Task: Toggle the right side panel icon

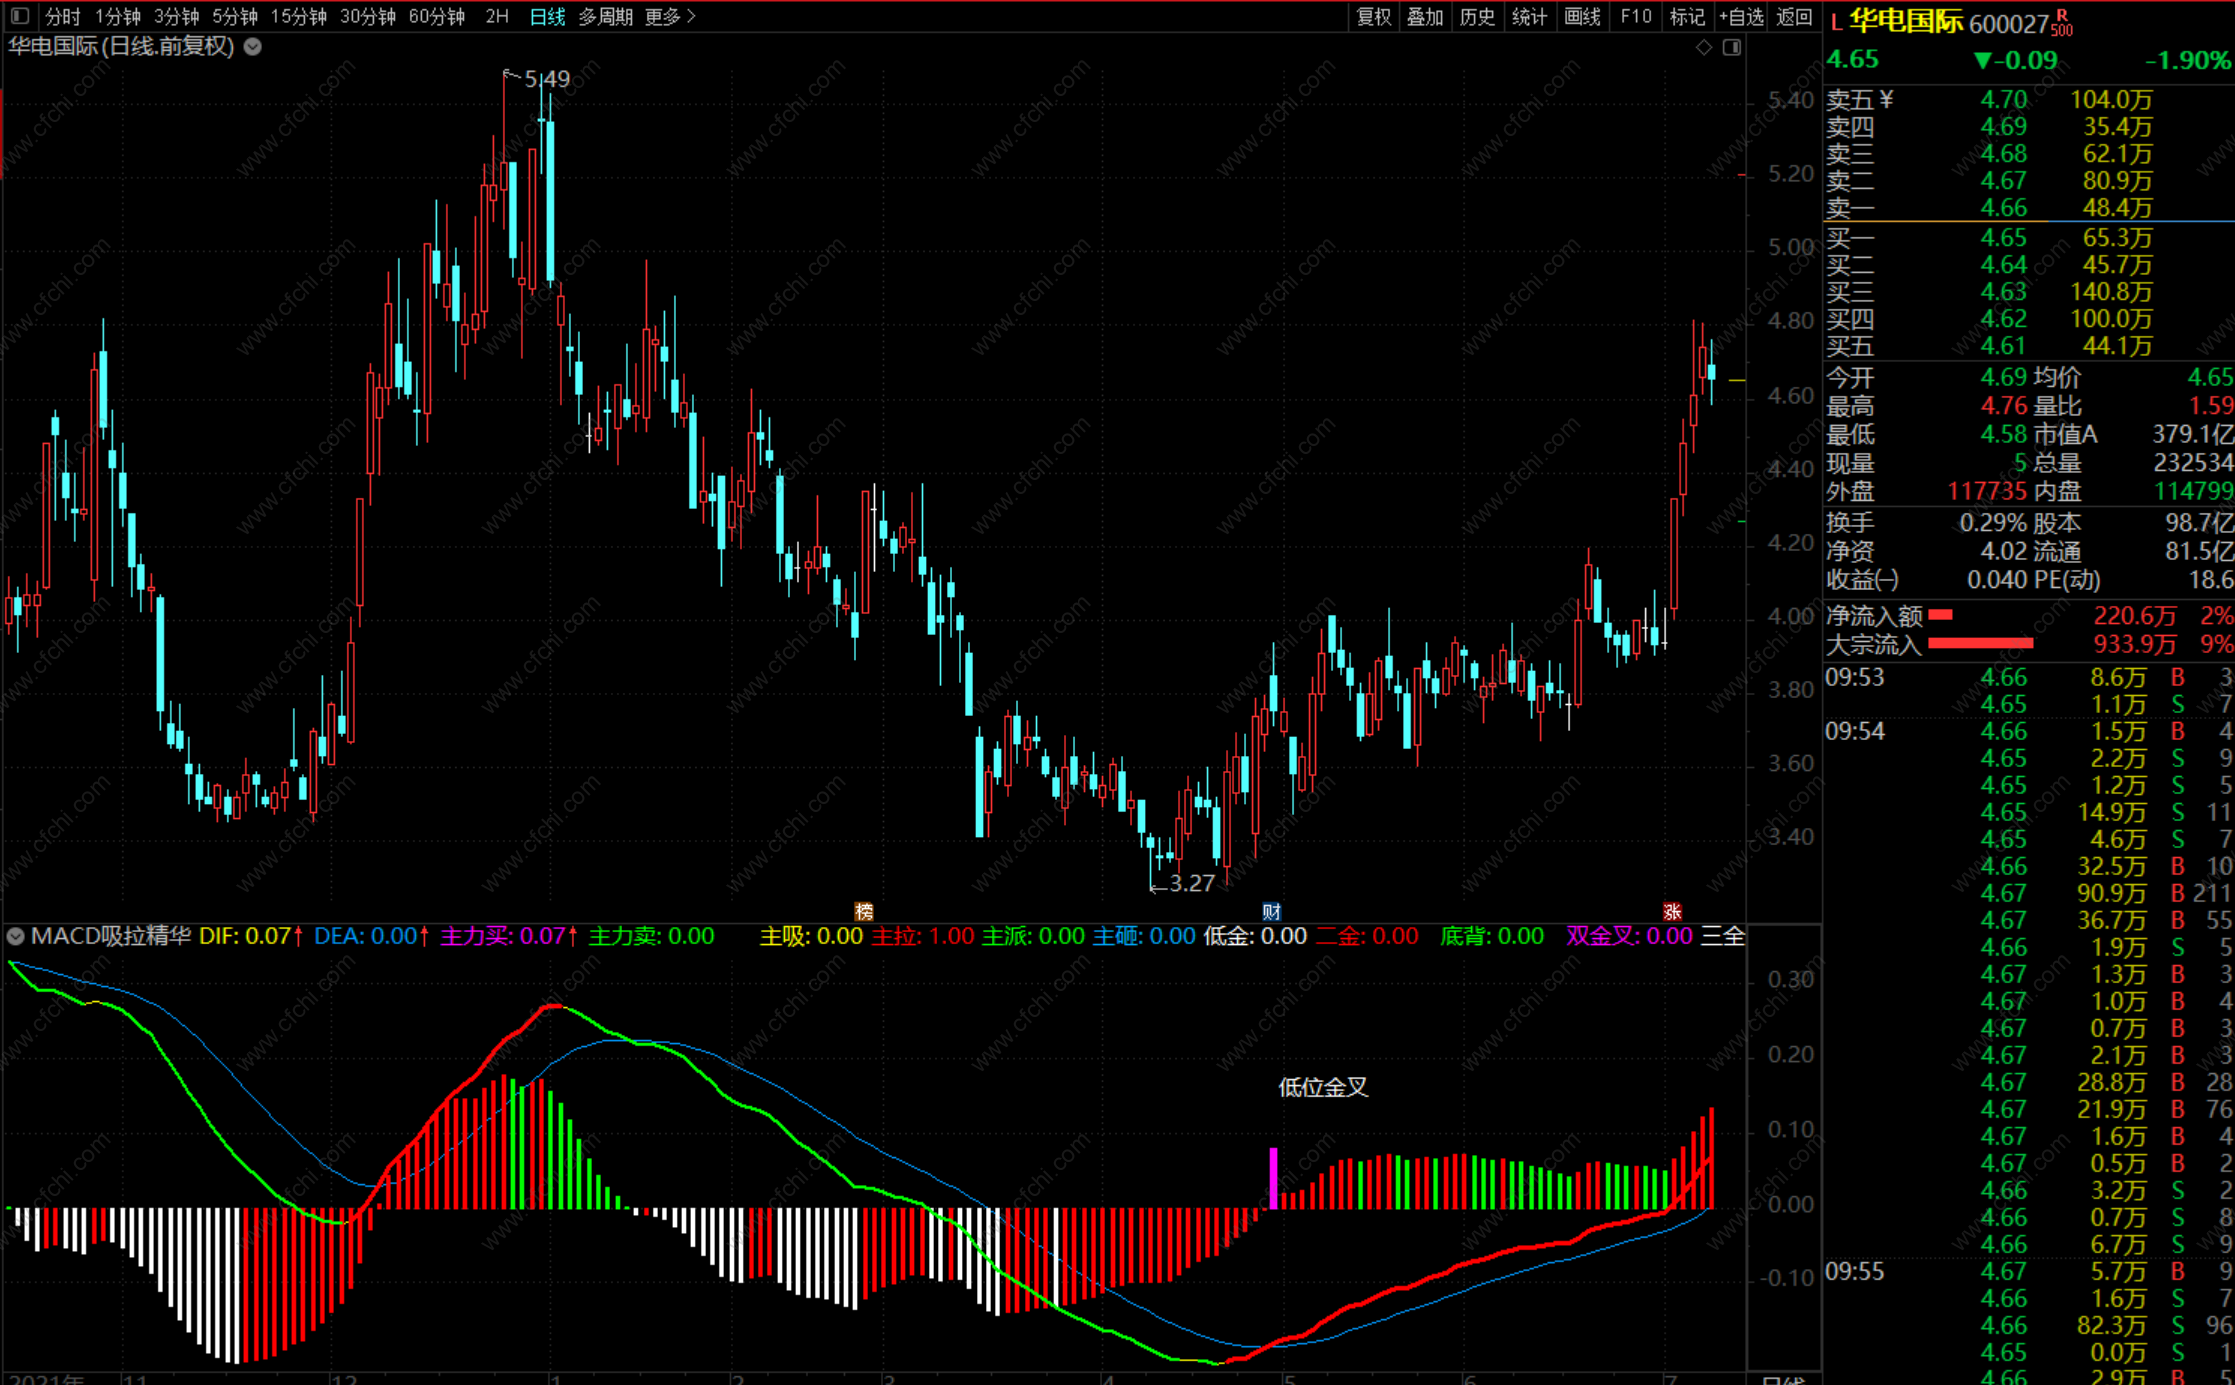Action: point(1732,47)
